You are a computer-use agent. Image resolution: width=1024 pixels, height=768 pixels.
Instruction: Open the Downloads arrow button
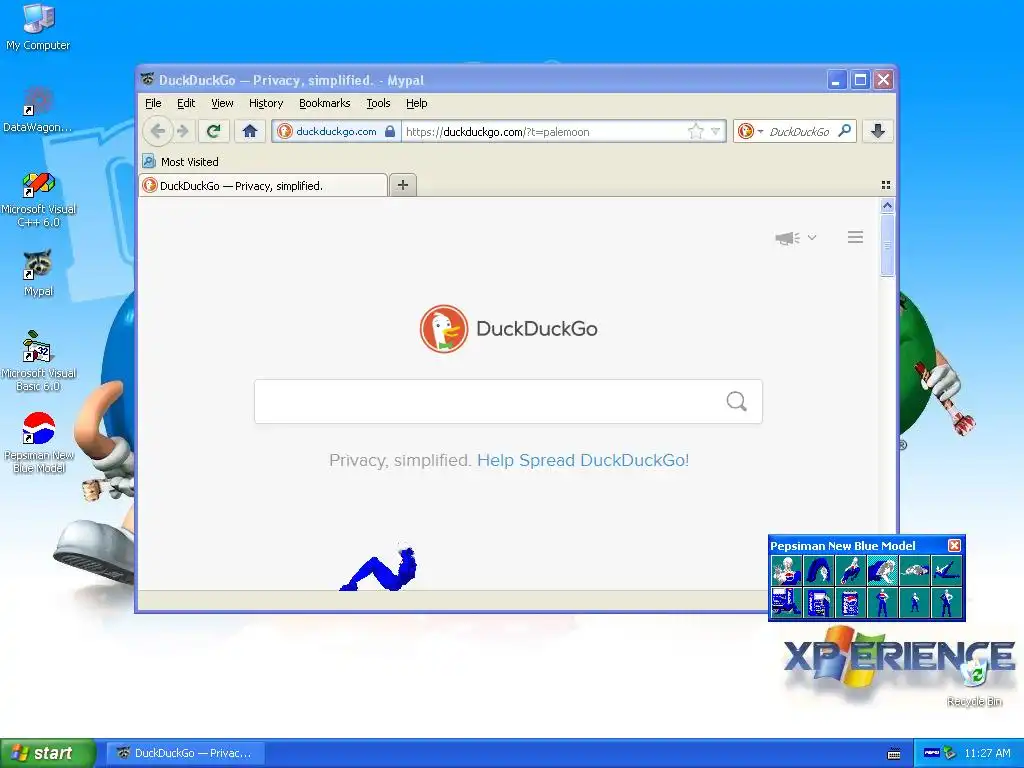(x=878, y=131)
